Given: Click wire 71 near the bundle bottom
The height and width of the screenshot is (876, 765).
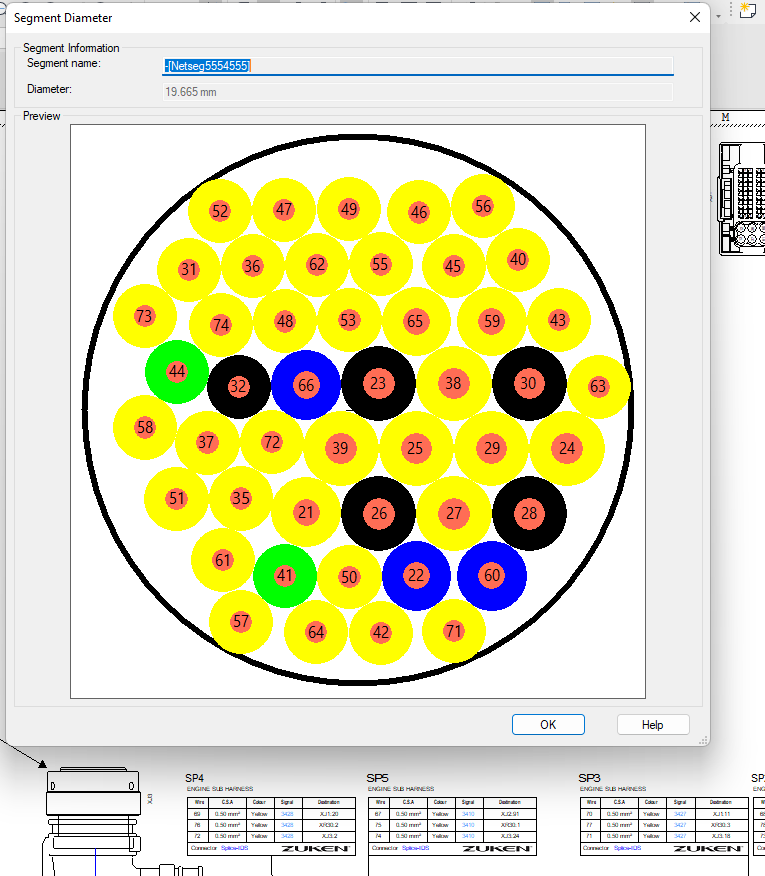Looking at the screenshot, I should click(454, 631).
